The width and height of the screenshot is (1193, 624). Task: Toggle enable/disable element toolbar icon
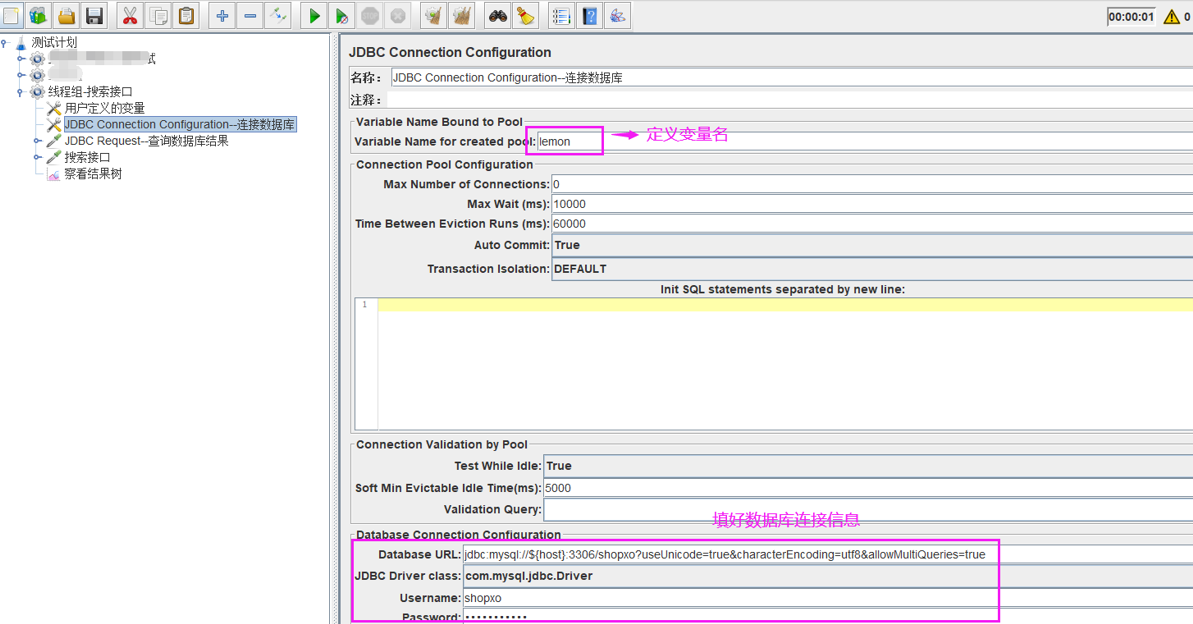tap(278, 16)
